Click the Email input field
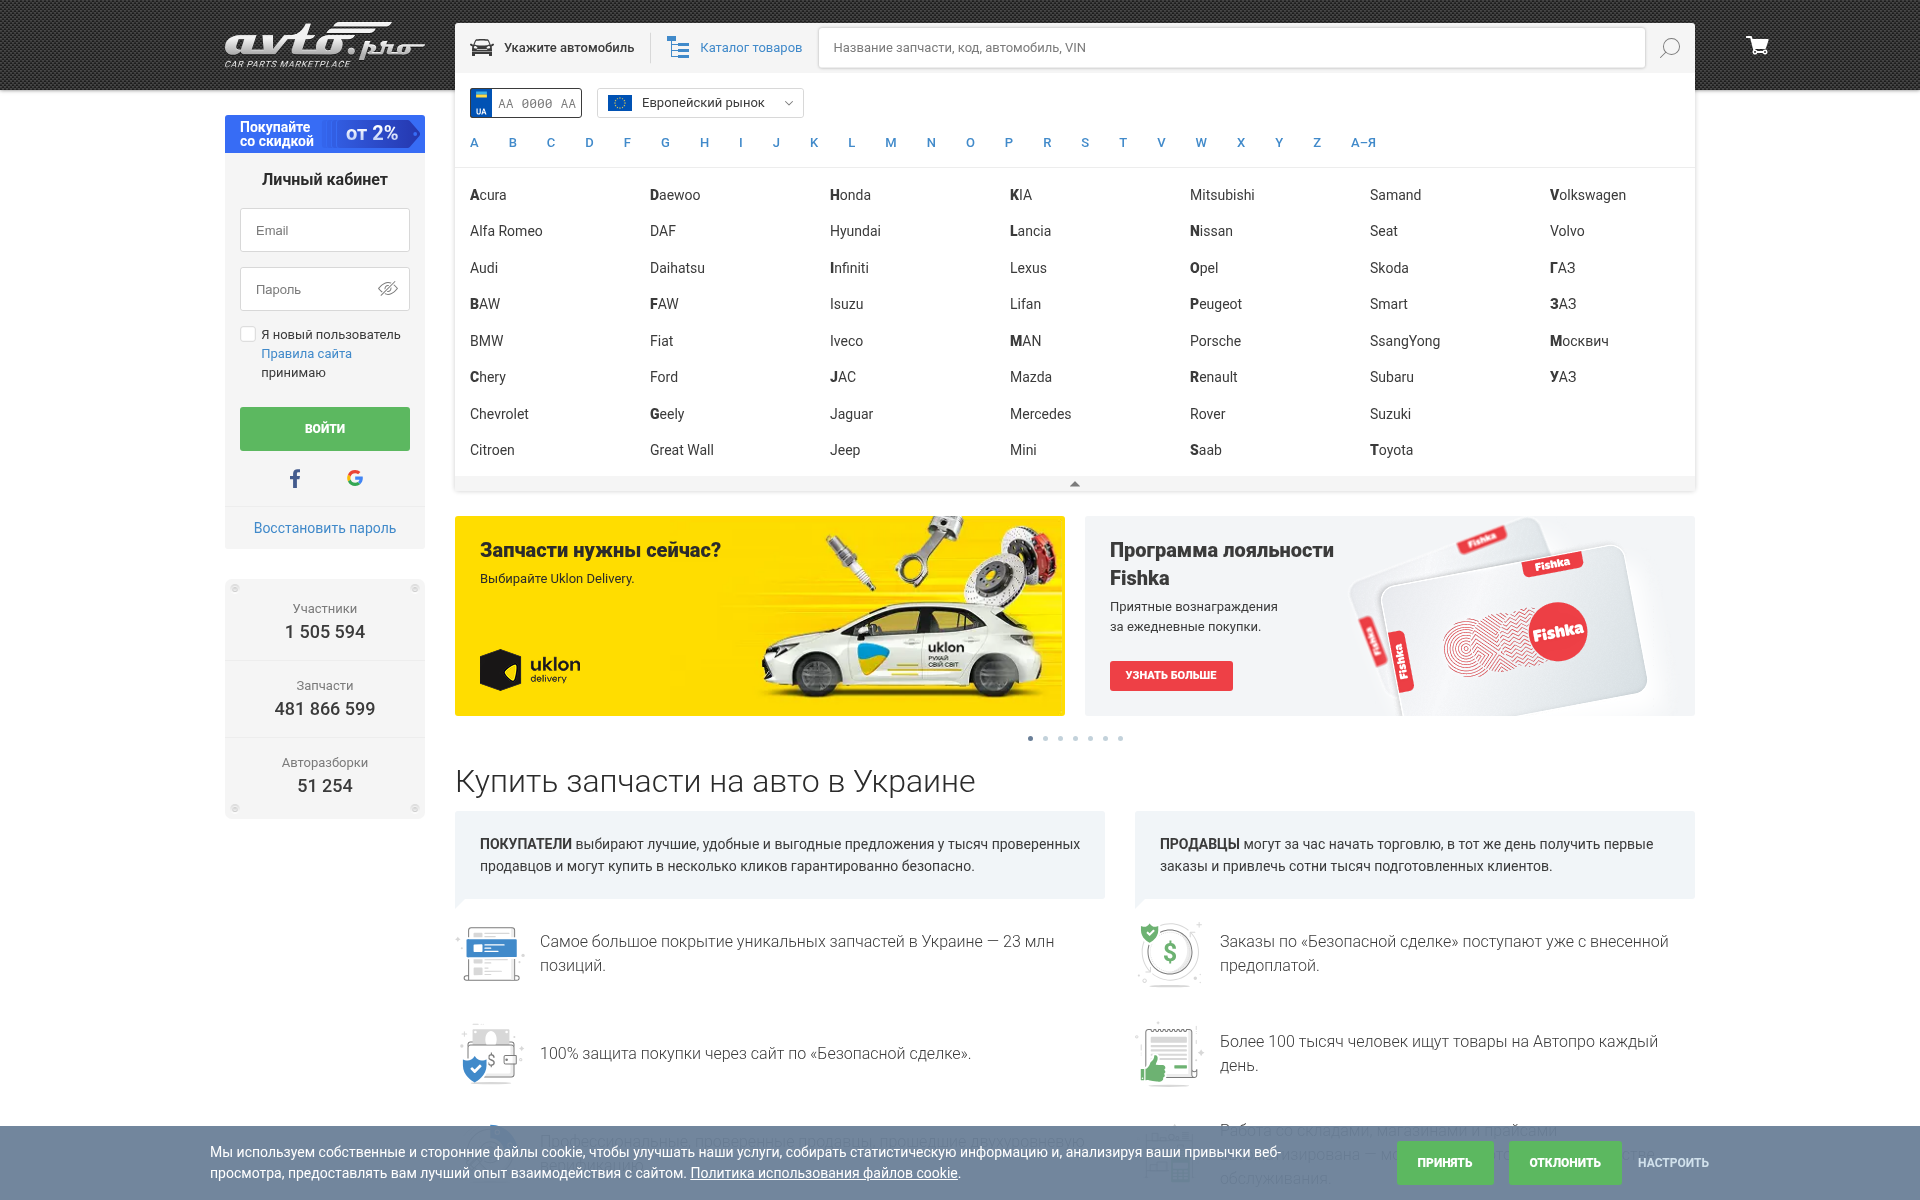The width and height of the screenshot is (1920, 1200). point(325,230)
